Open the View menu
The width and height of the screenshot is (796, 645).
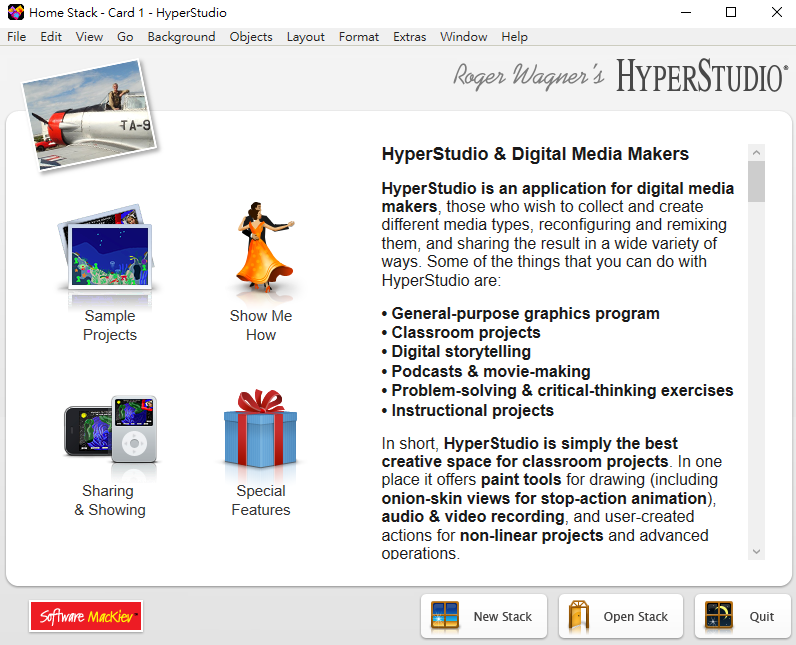pyautogui.click(x=89, y=37)
